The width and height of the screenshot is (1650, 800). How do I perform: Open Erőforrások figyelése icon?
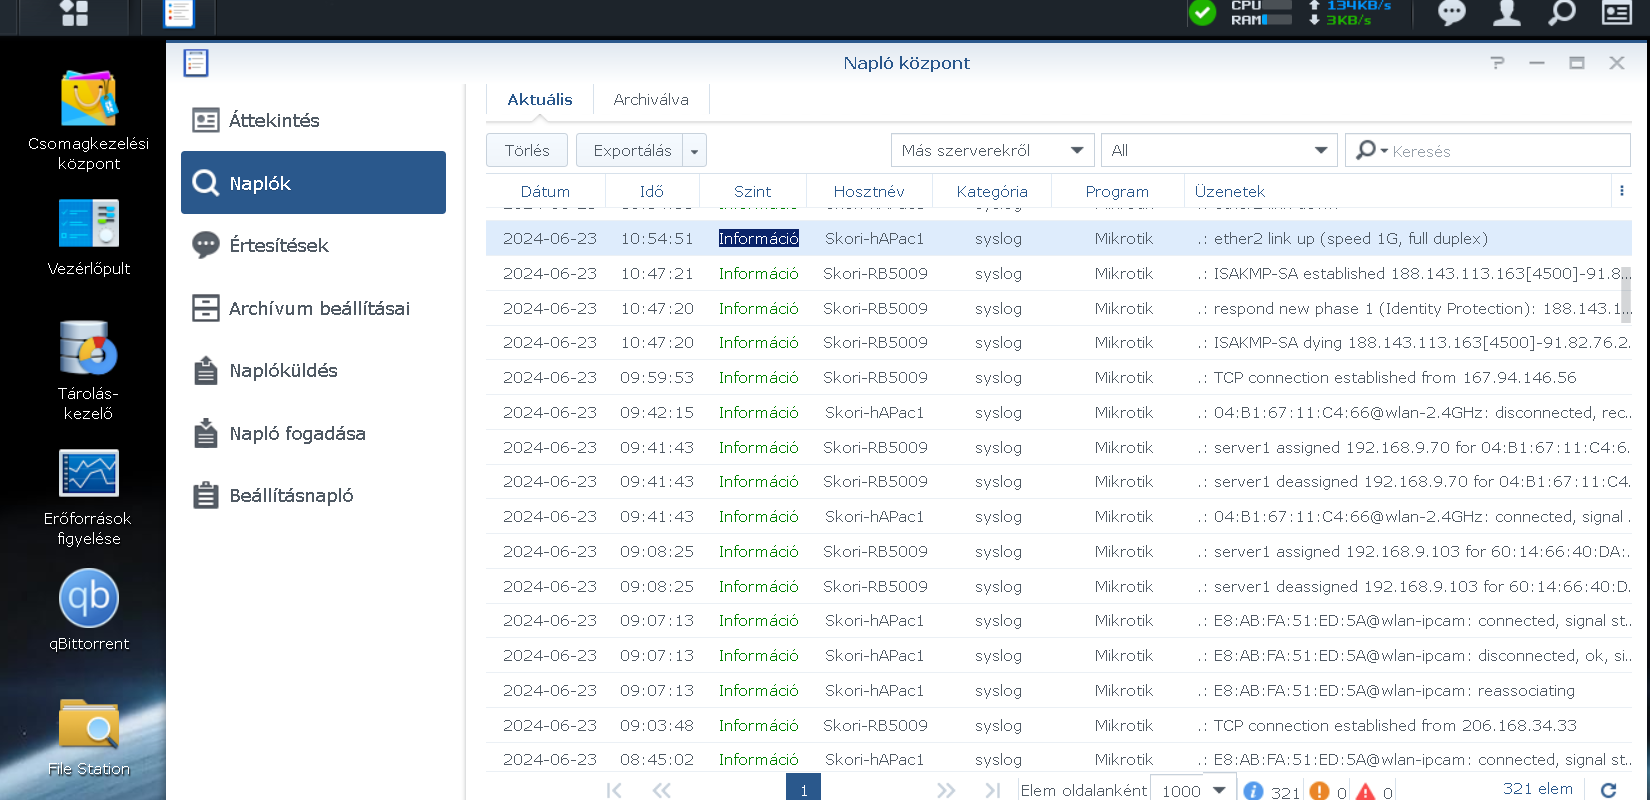point(88,474)
